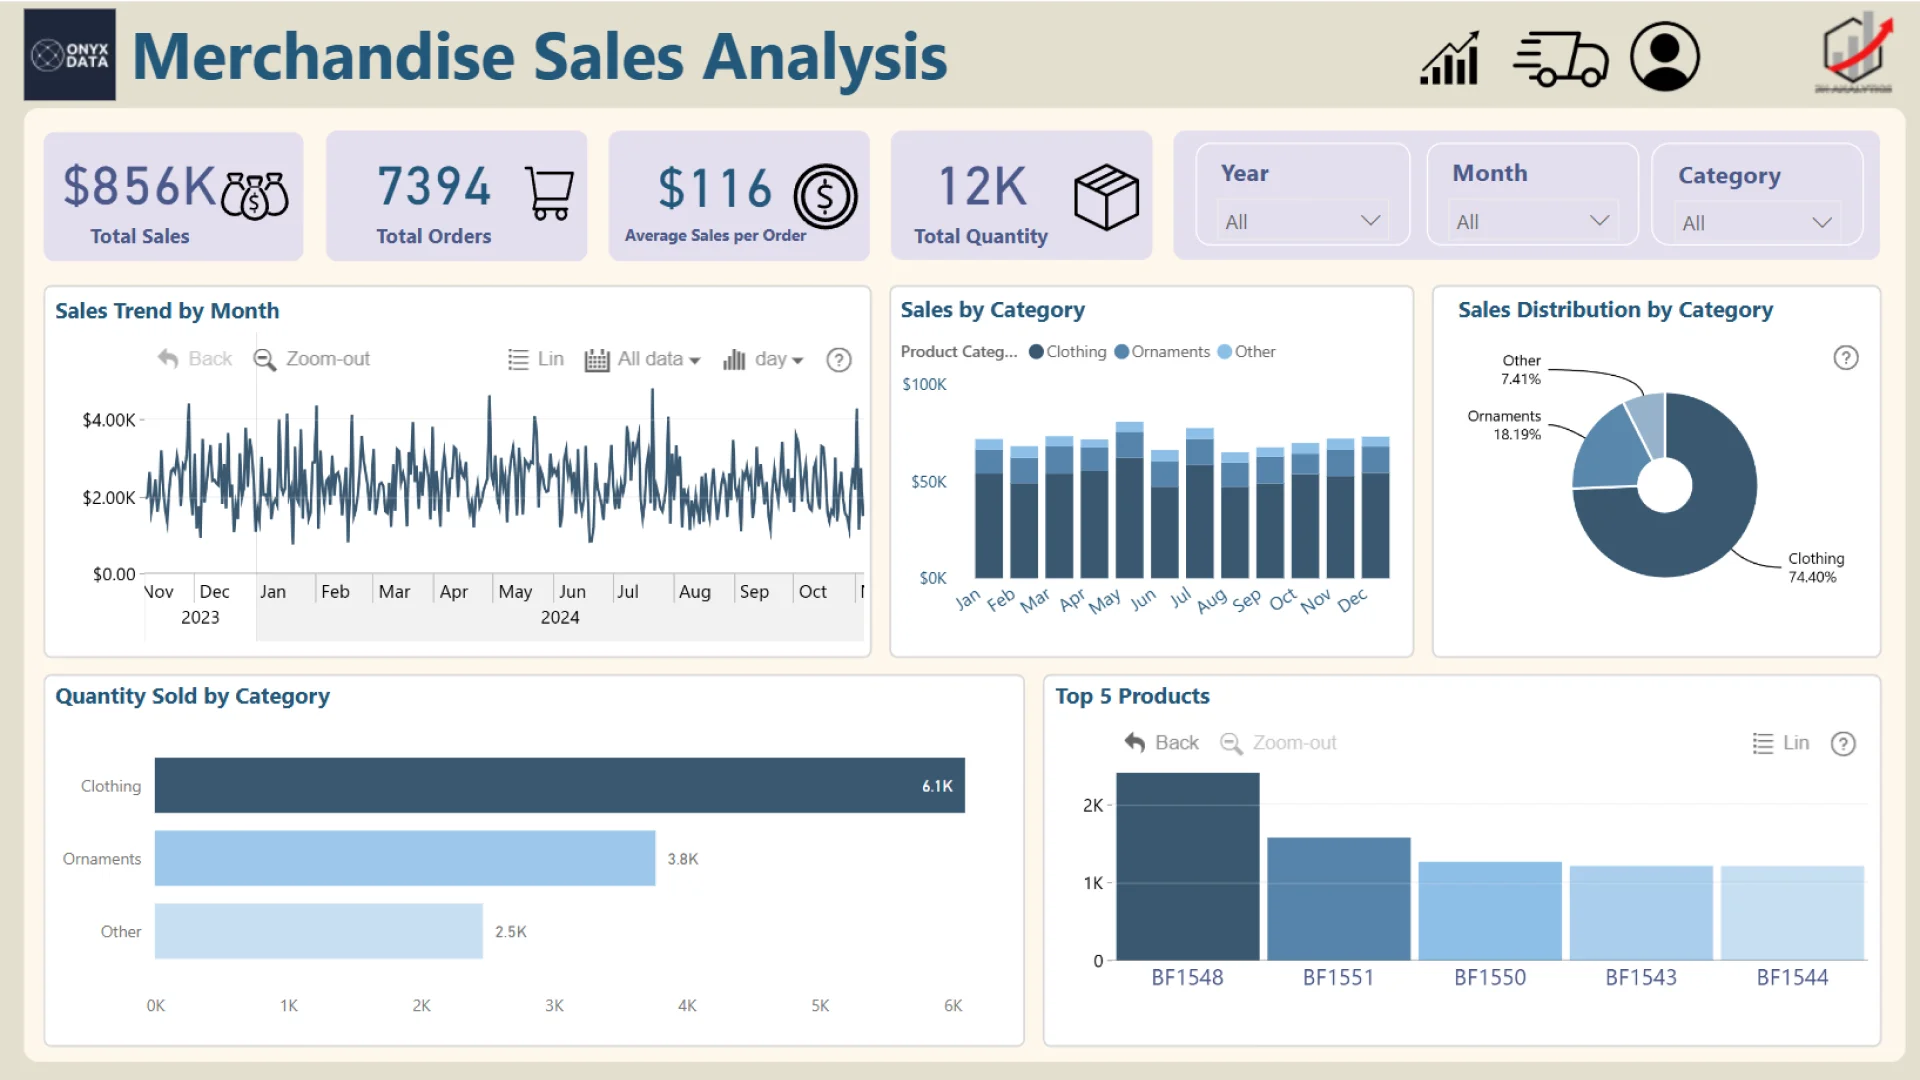Click the Jun 2024 label on trend axis
The image size is (1920, 1080).
click(572, 591)
